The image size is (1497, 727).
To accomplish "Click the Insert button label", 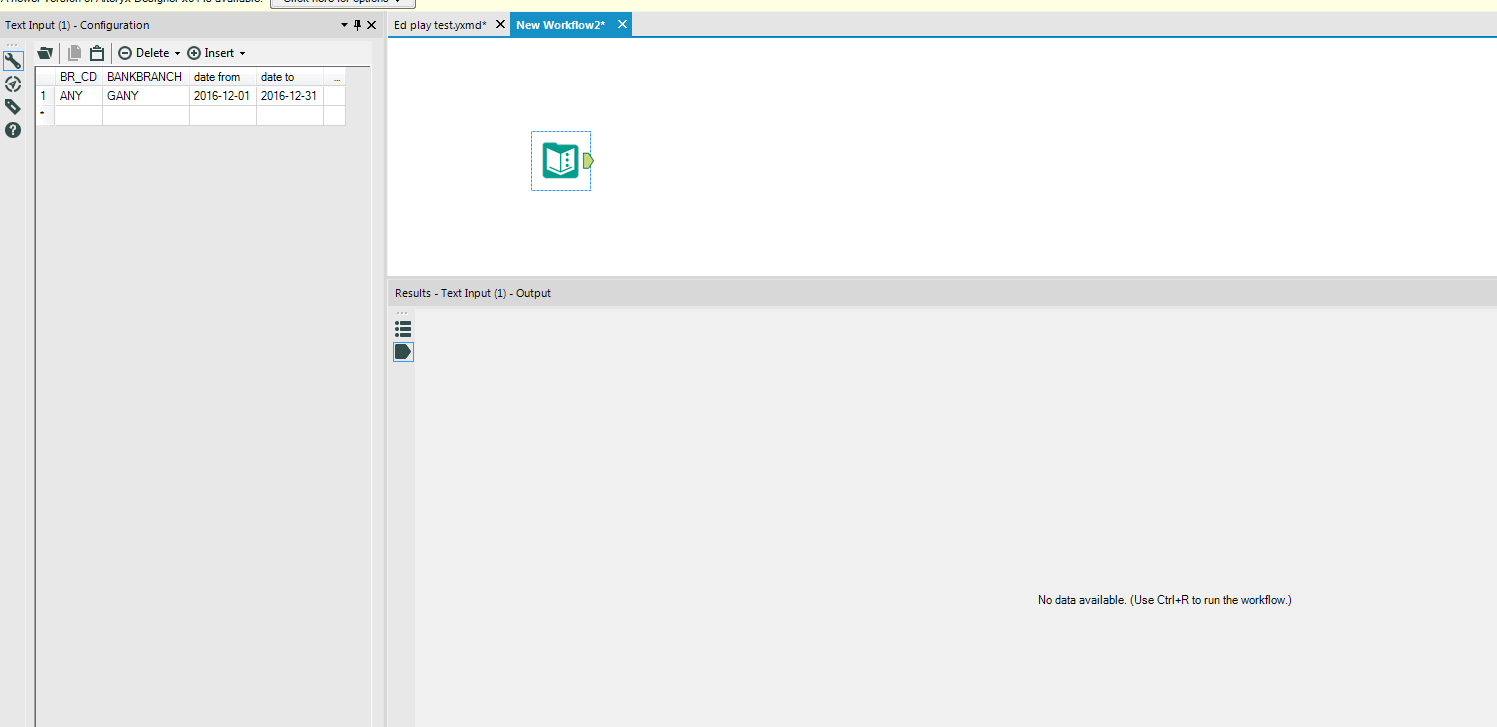I will 217,52.
